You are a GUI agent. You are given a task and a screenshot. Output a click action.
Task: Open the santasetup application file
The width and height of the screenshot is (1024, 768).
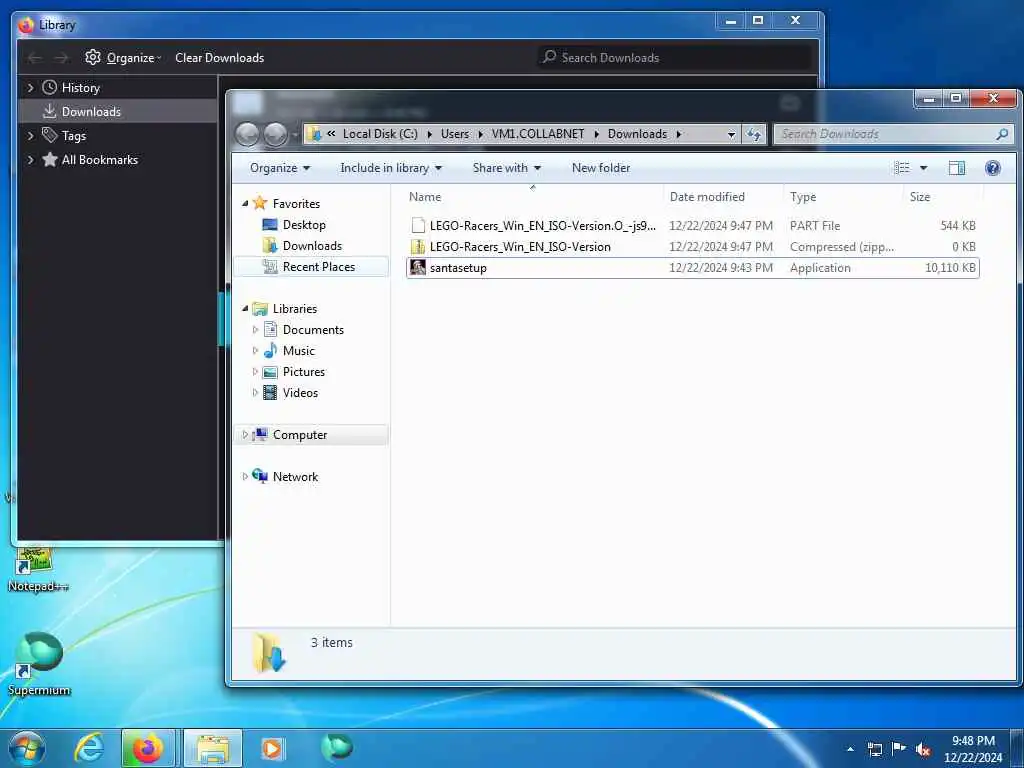click(458, 268)
